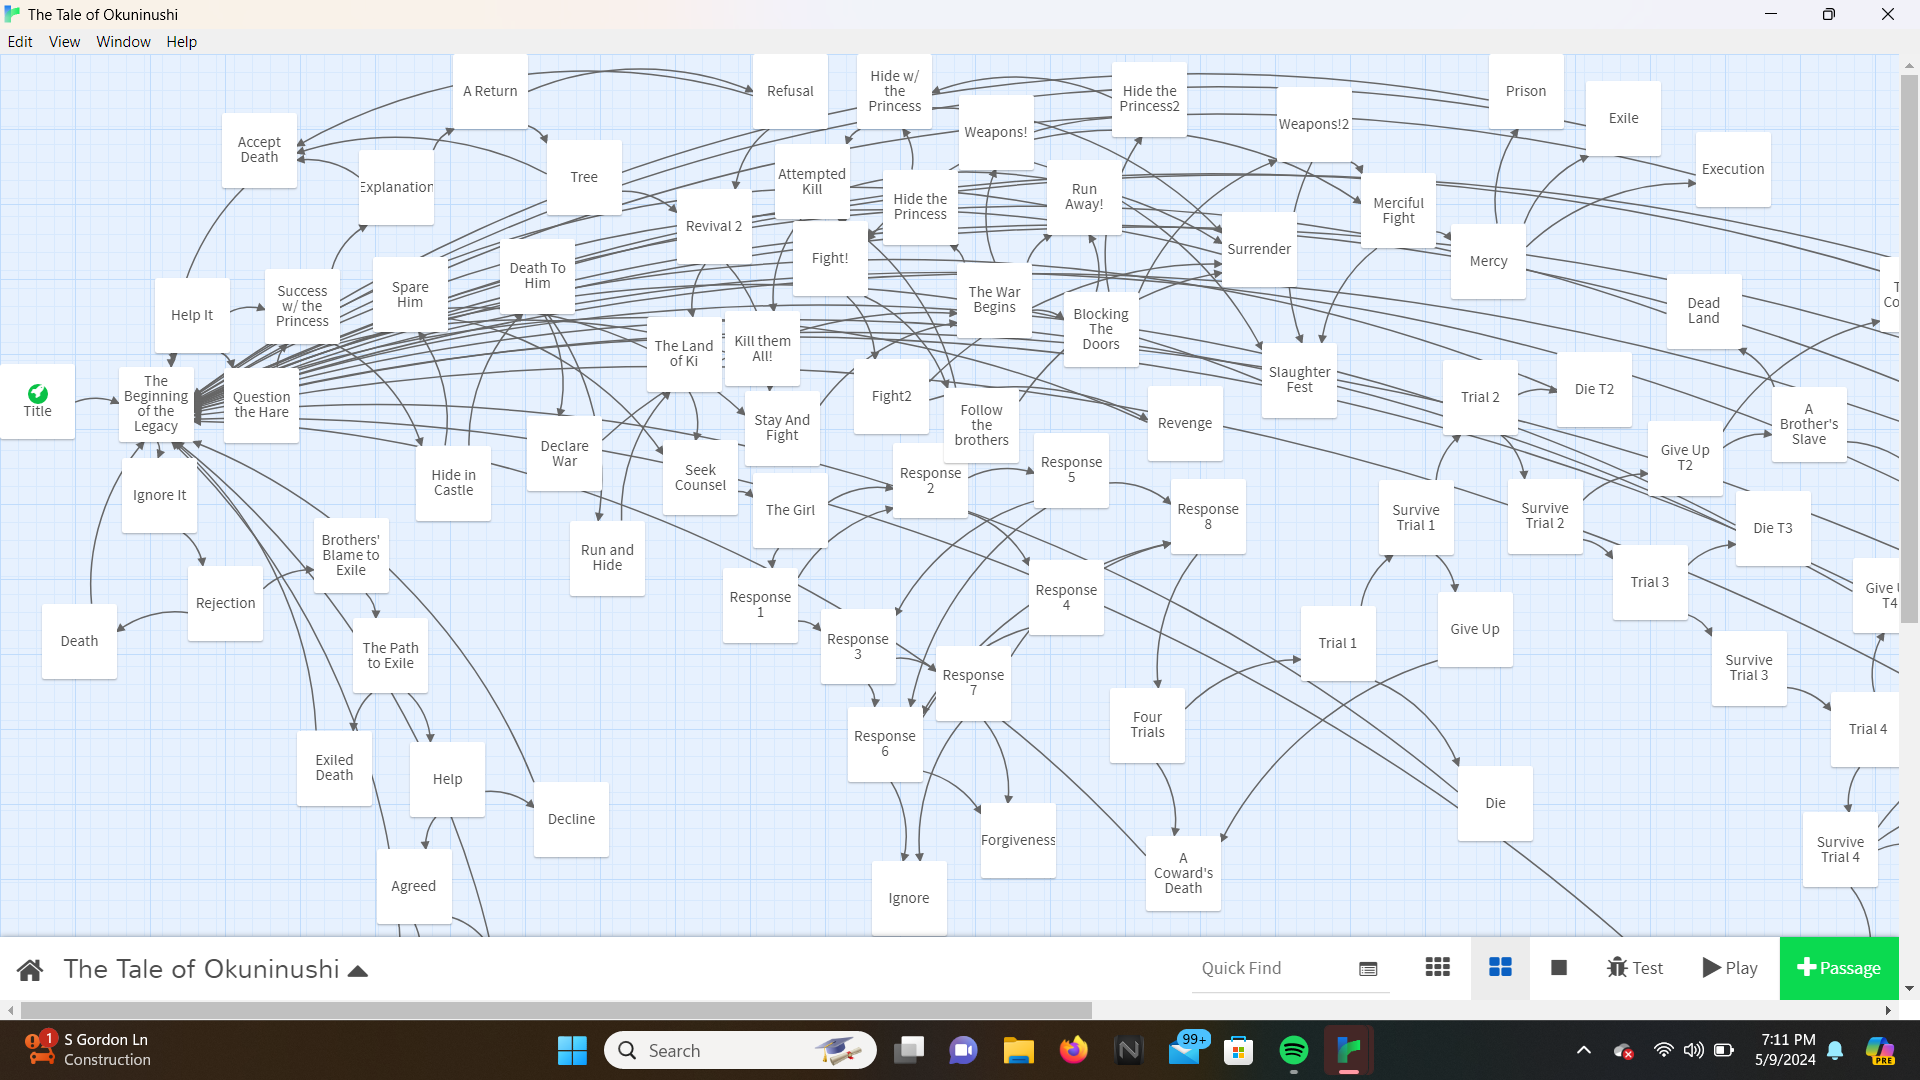Open Firefox from the taskbar
The width and height of the screenshot is (1920, 1080).
(x=1073, y=1050)
